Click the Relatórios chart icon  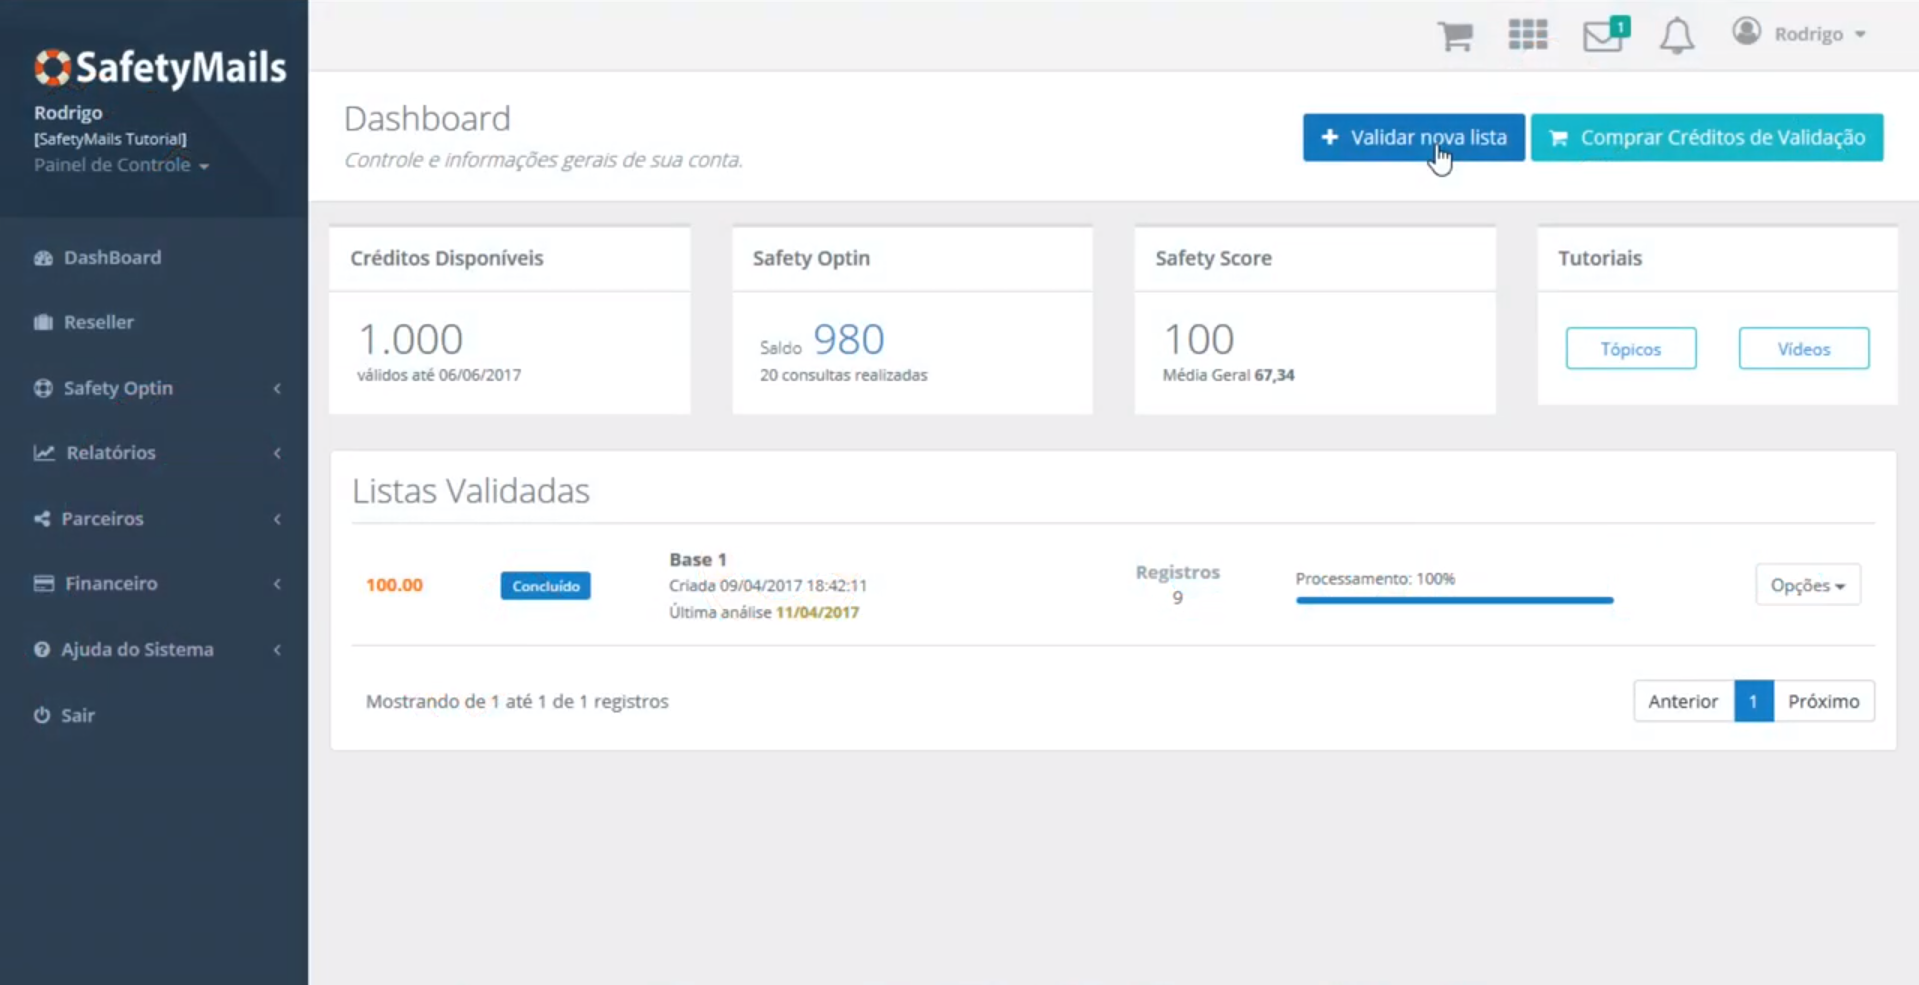(44, 453)
